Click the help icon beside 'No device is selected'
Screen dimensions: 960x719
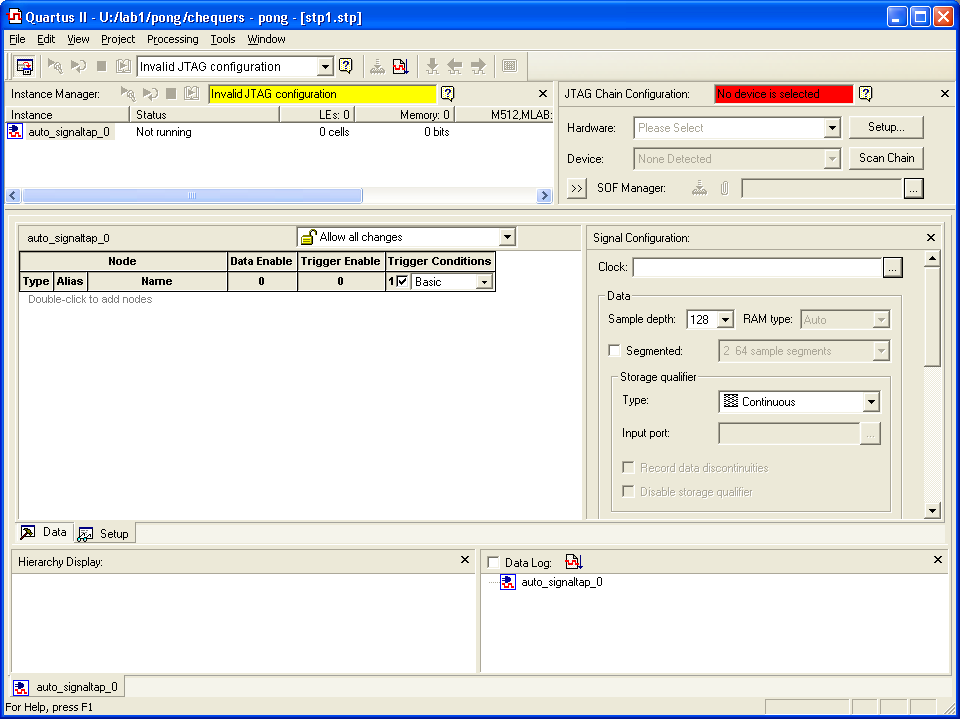(x=866, y=94)
